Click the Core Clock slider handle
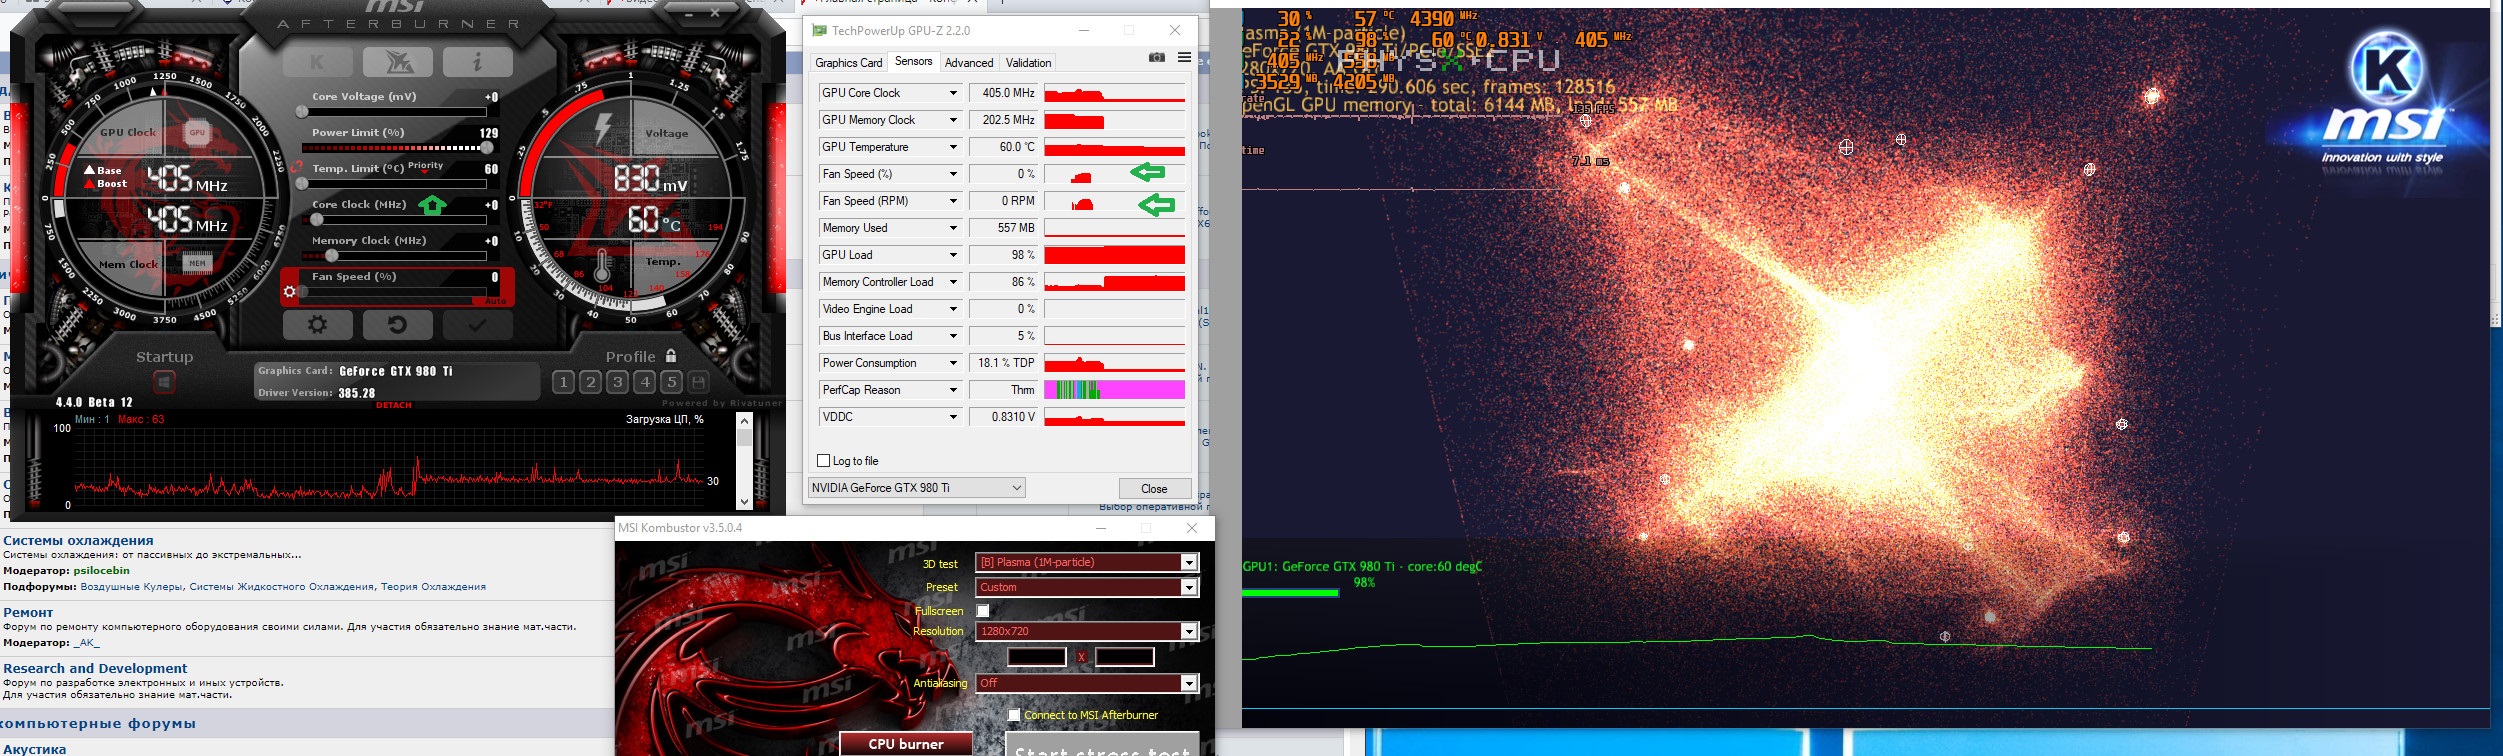The height and width of the screenshot is (756, 2503). 318,220
